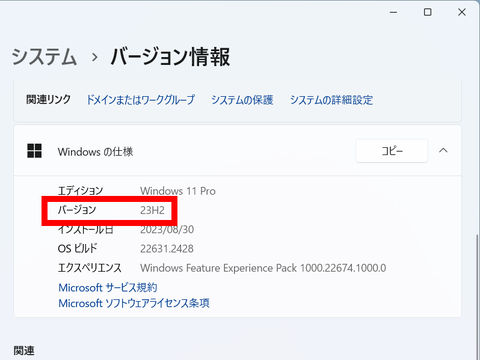Click the Windows logo icon beside Windows の仕様
The width and height of the screenshot is (480, 360).
point(34,151)
